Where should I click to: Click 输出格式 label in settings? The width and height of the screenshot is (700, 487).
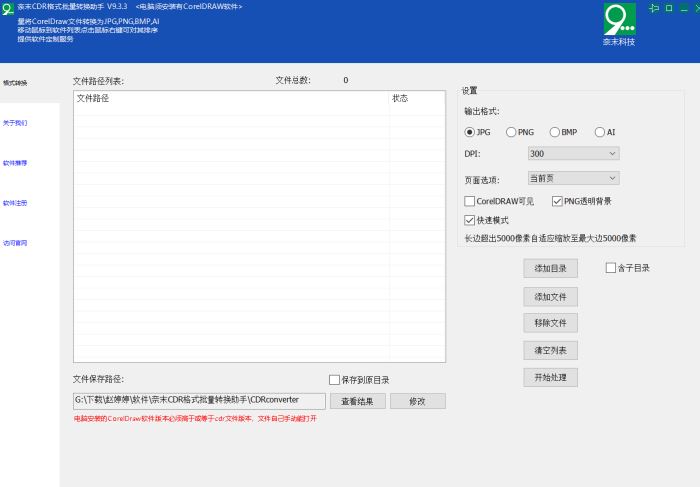click(482, 111)
